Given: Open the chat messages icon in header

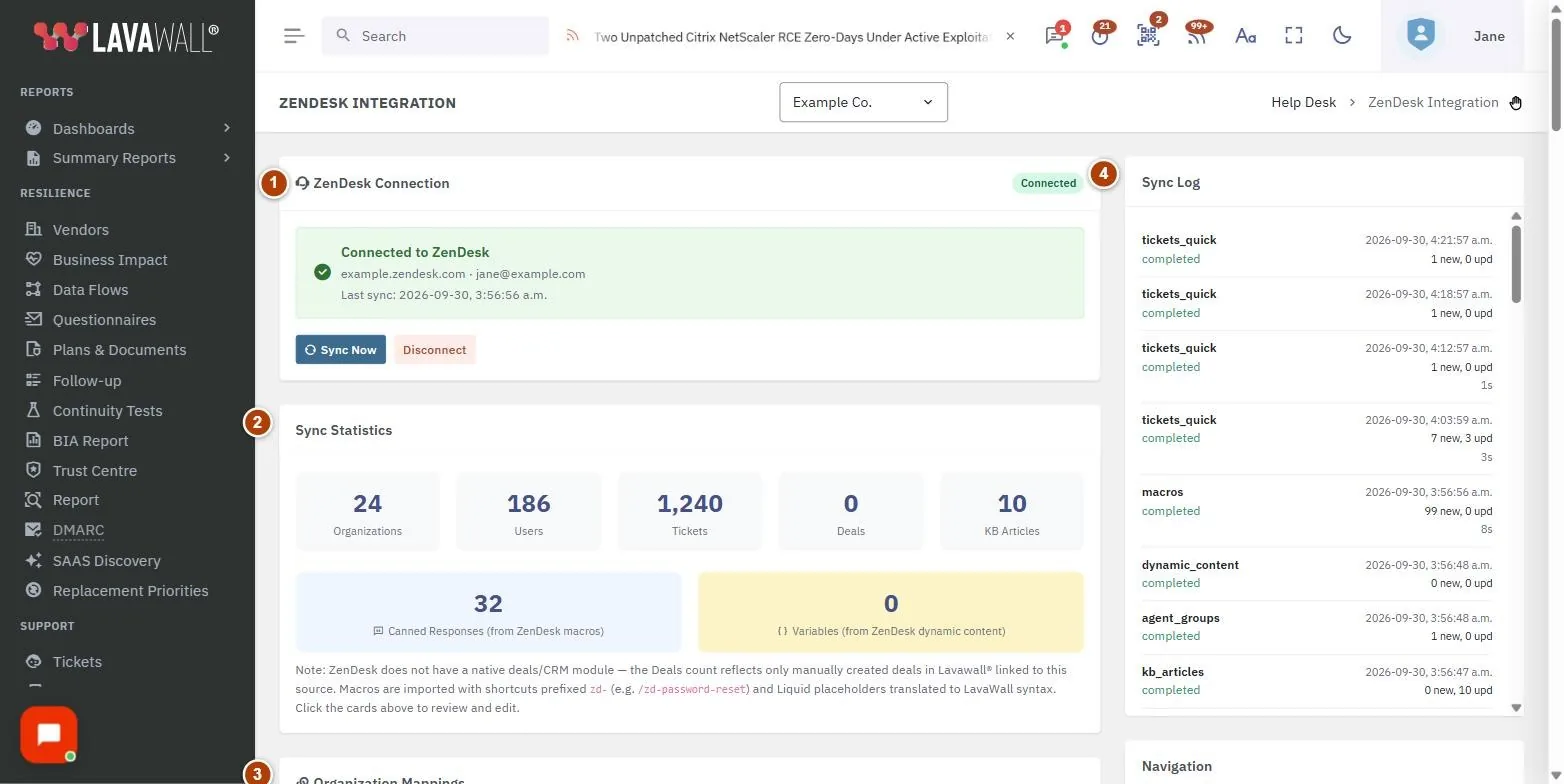Looking at the screenshot, I should pos(1054,36).
